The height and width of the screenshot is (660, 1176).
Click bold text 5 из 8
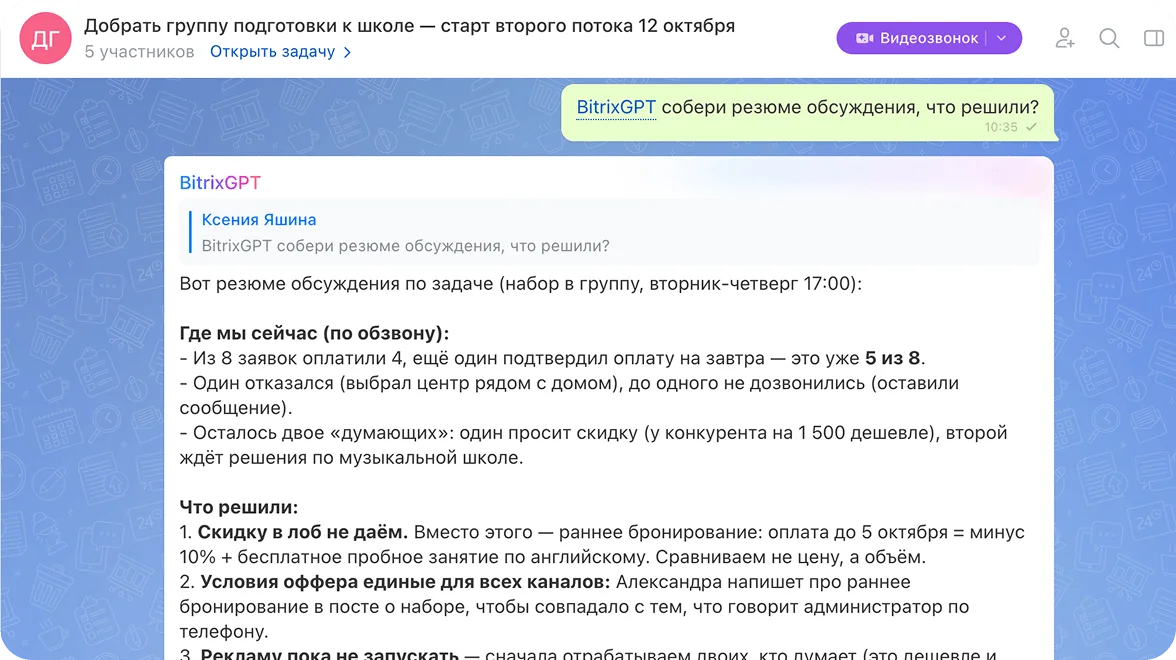(892, 358)
